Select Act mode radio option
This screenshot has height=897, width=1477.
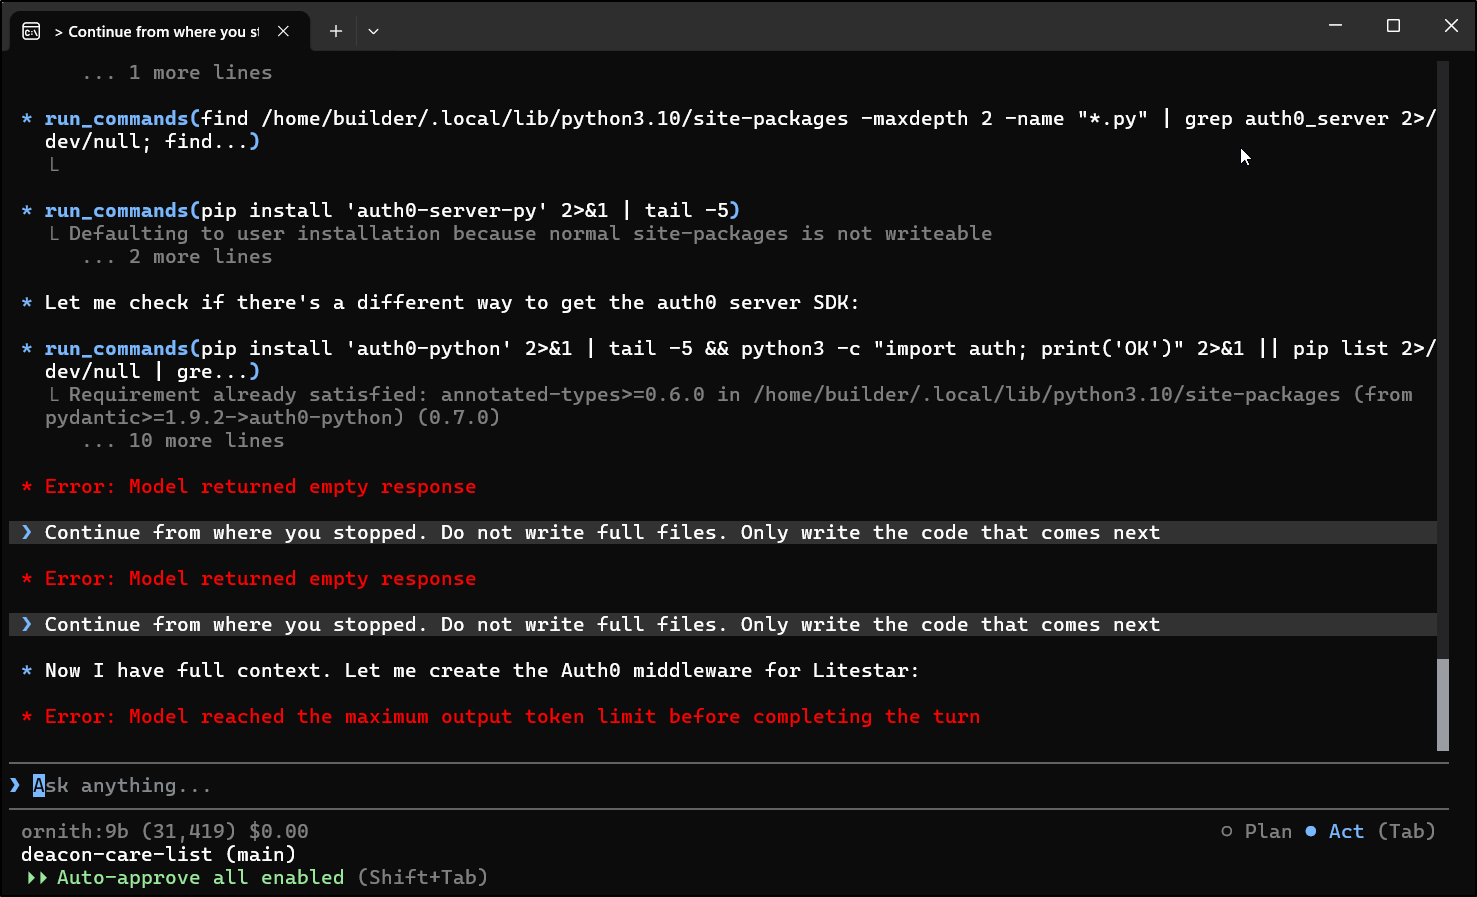click(1335, 831)
